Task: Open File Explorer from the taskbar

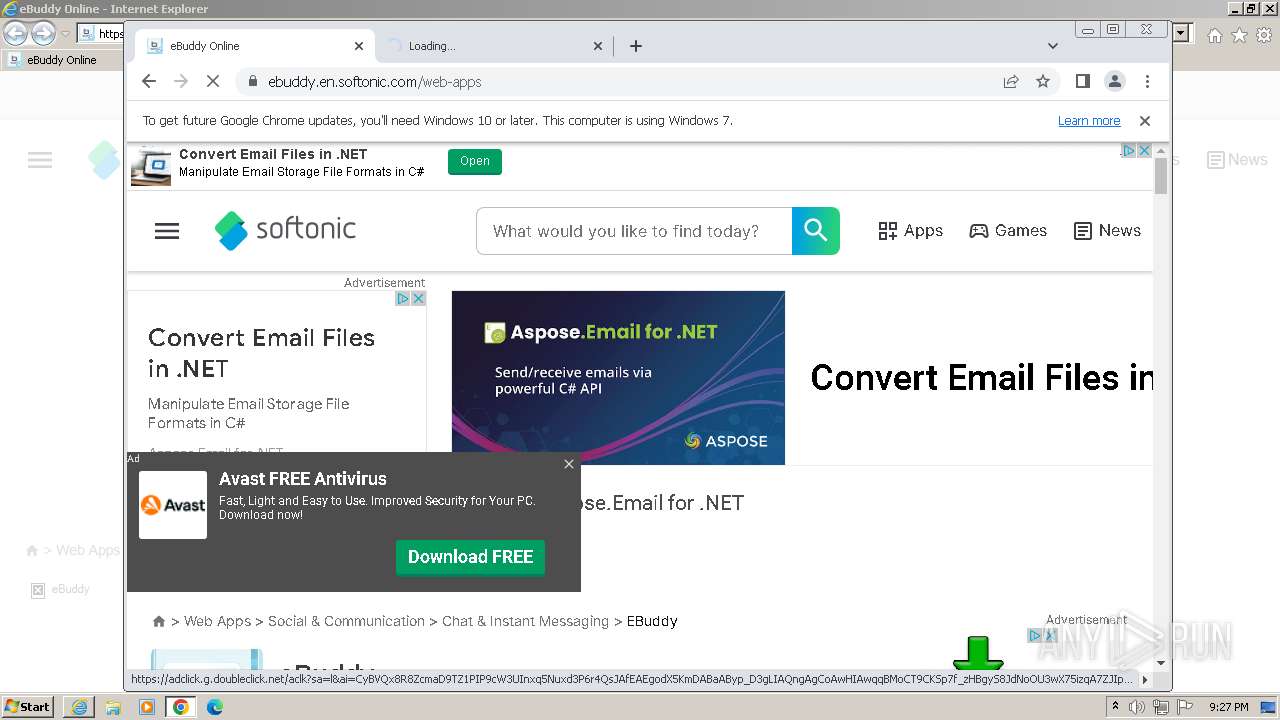Action: tap(113, 707)
